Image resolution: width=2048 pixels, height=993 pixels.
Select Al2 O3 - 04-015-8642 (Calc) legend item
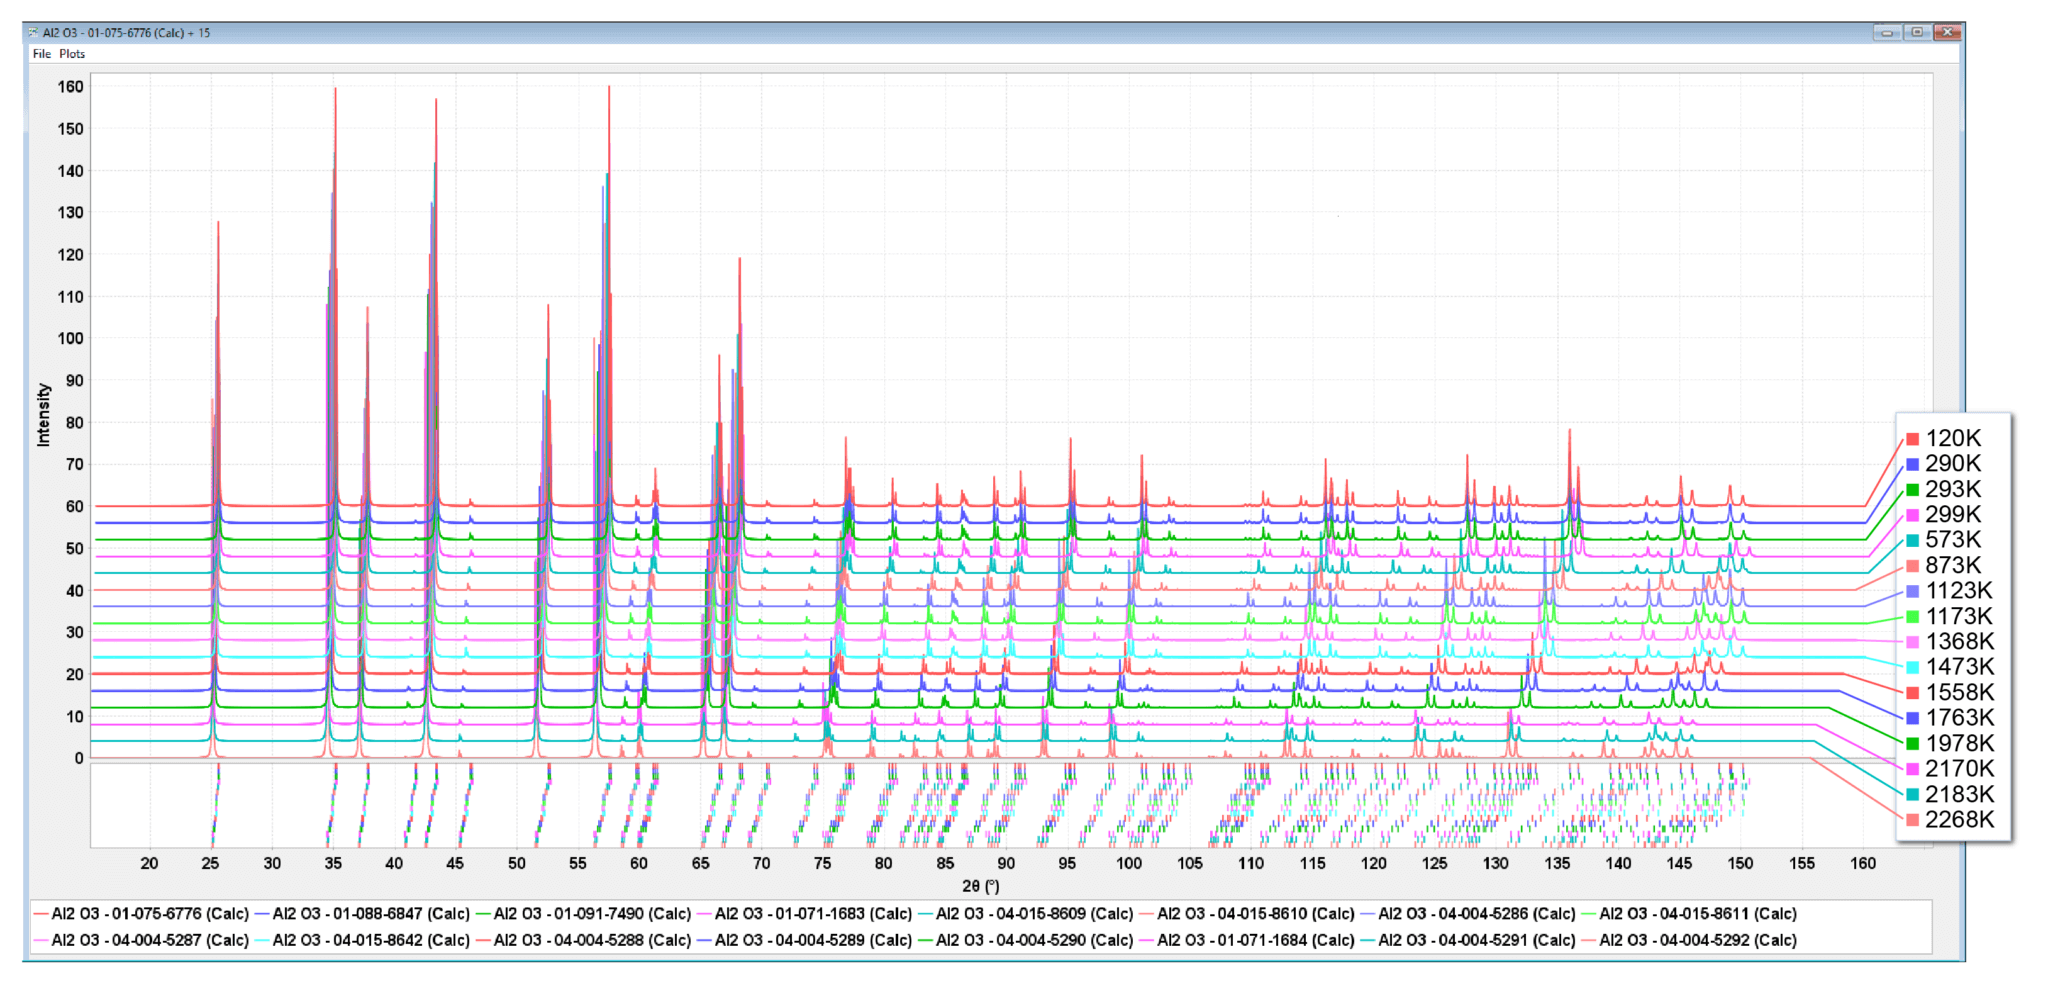tap(371, 940)
